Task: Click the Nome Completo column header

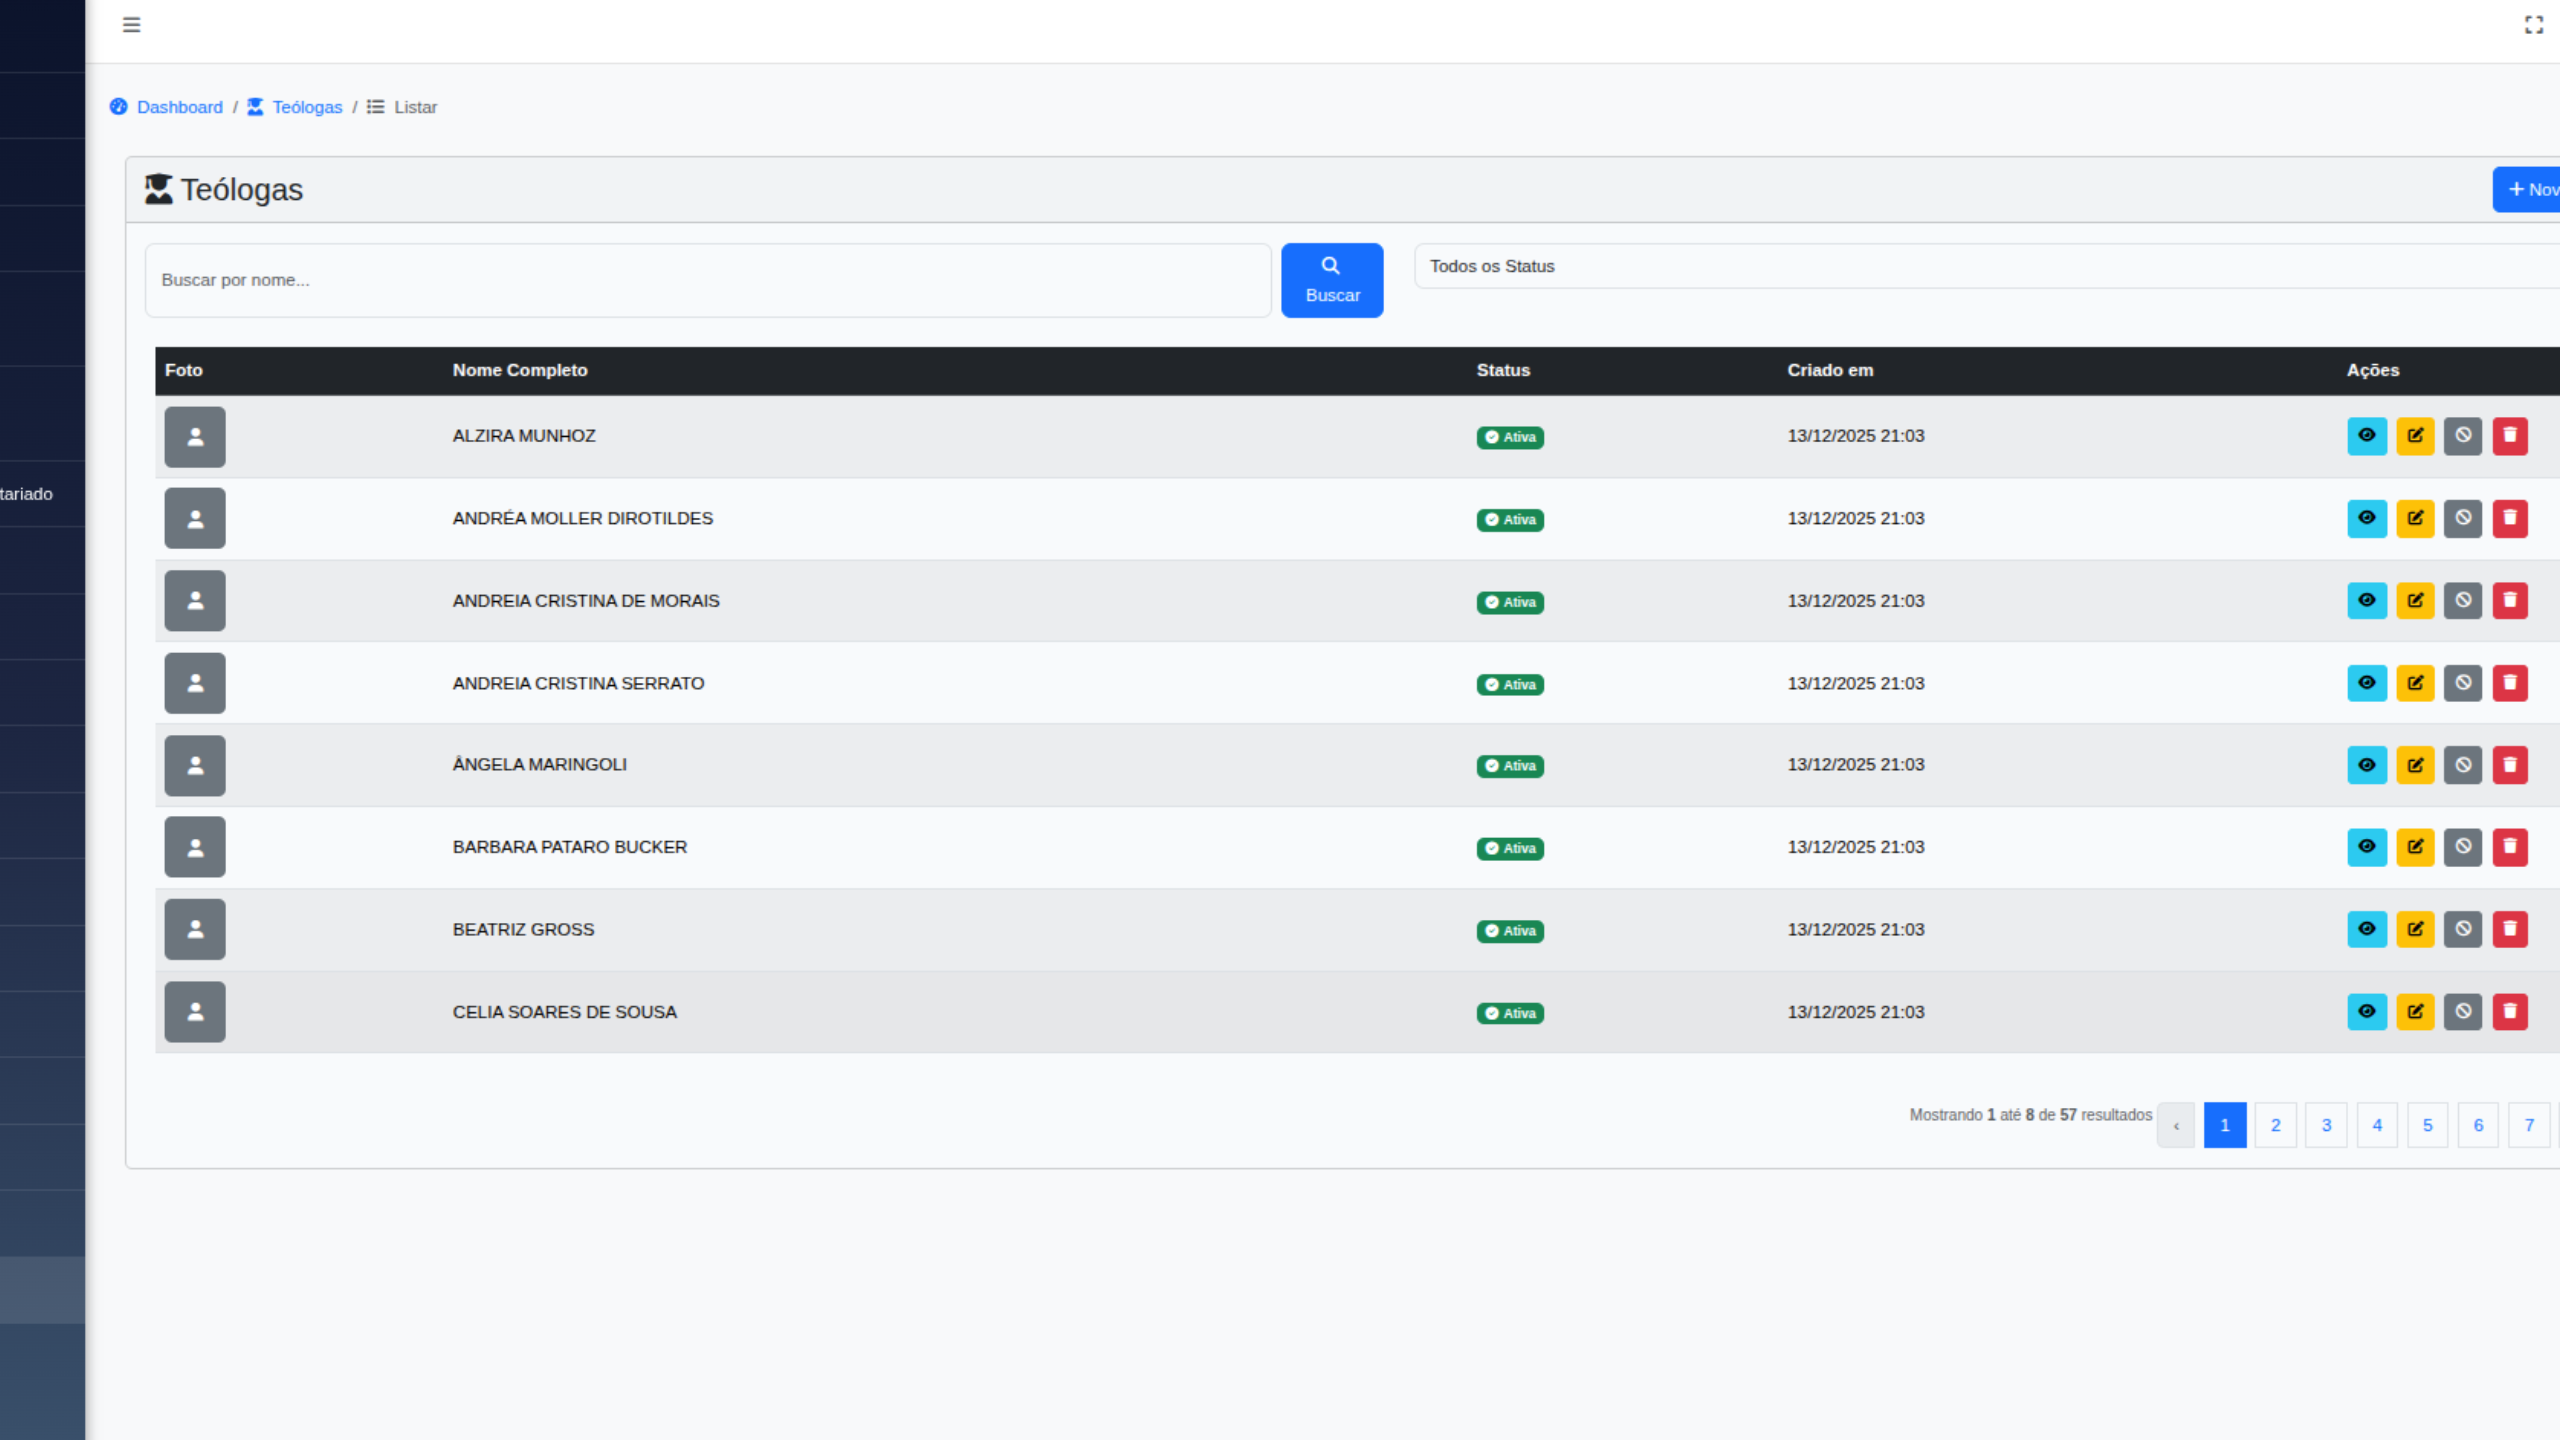Action: 520,370
